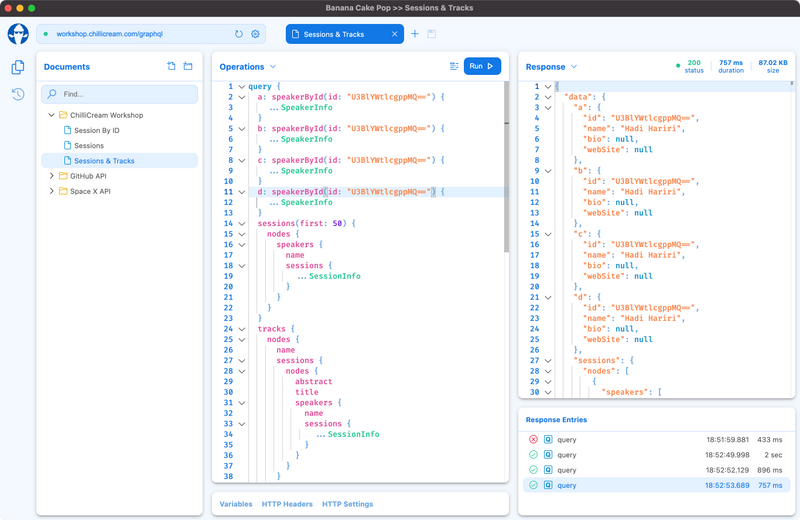
Task: Run the query
Action: pos(482,66)
